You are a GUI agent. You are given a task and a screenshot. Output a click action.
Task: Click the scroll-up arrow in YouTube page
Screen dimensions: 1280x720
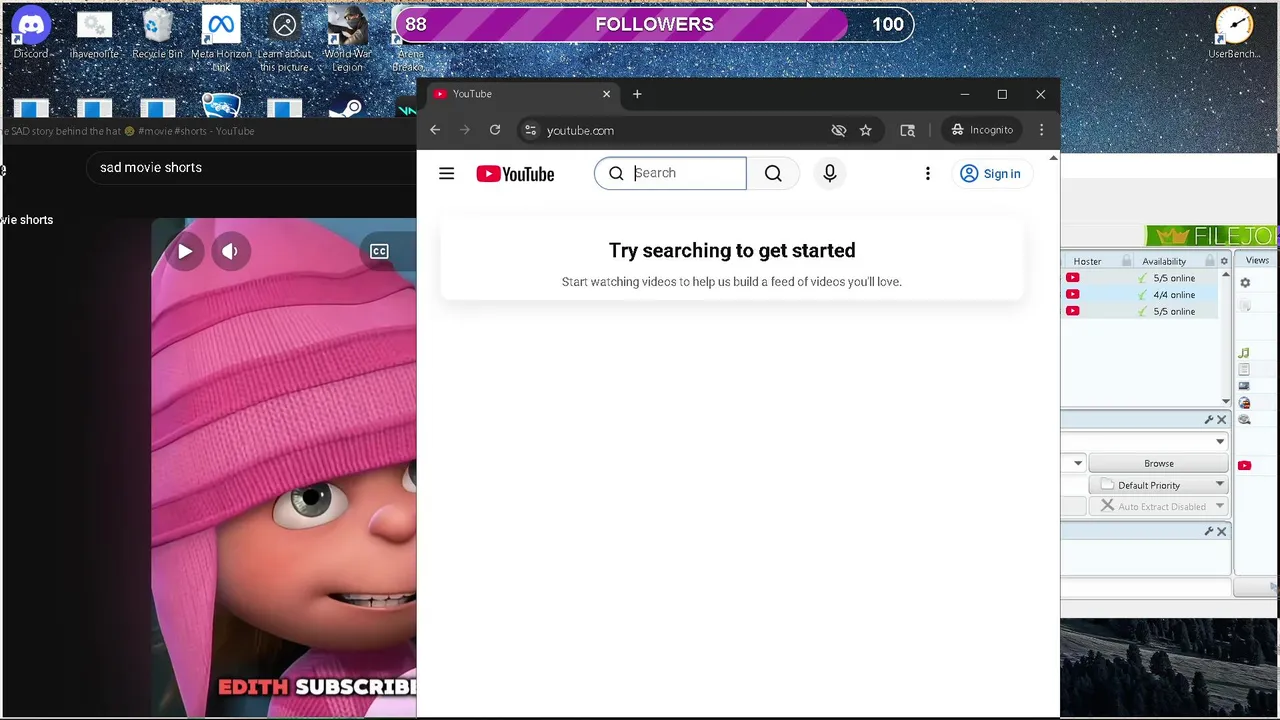click(1053, 158)
